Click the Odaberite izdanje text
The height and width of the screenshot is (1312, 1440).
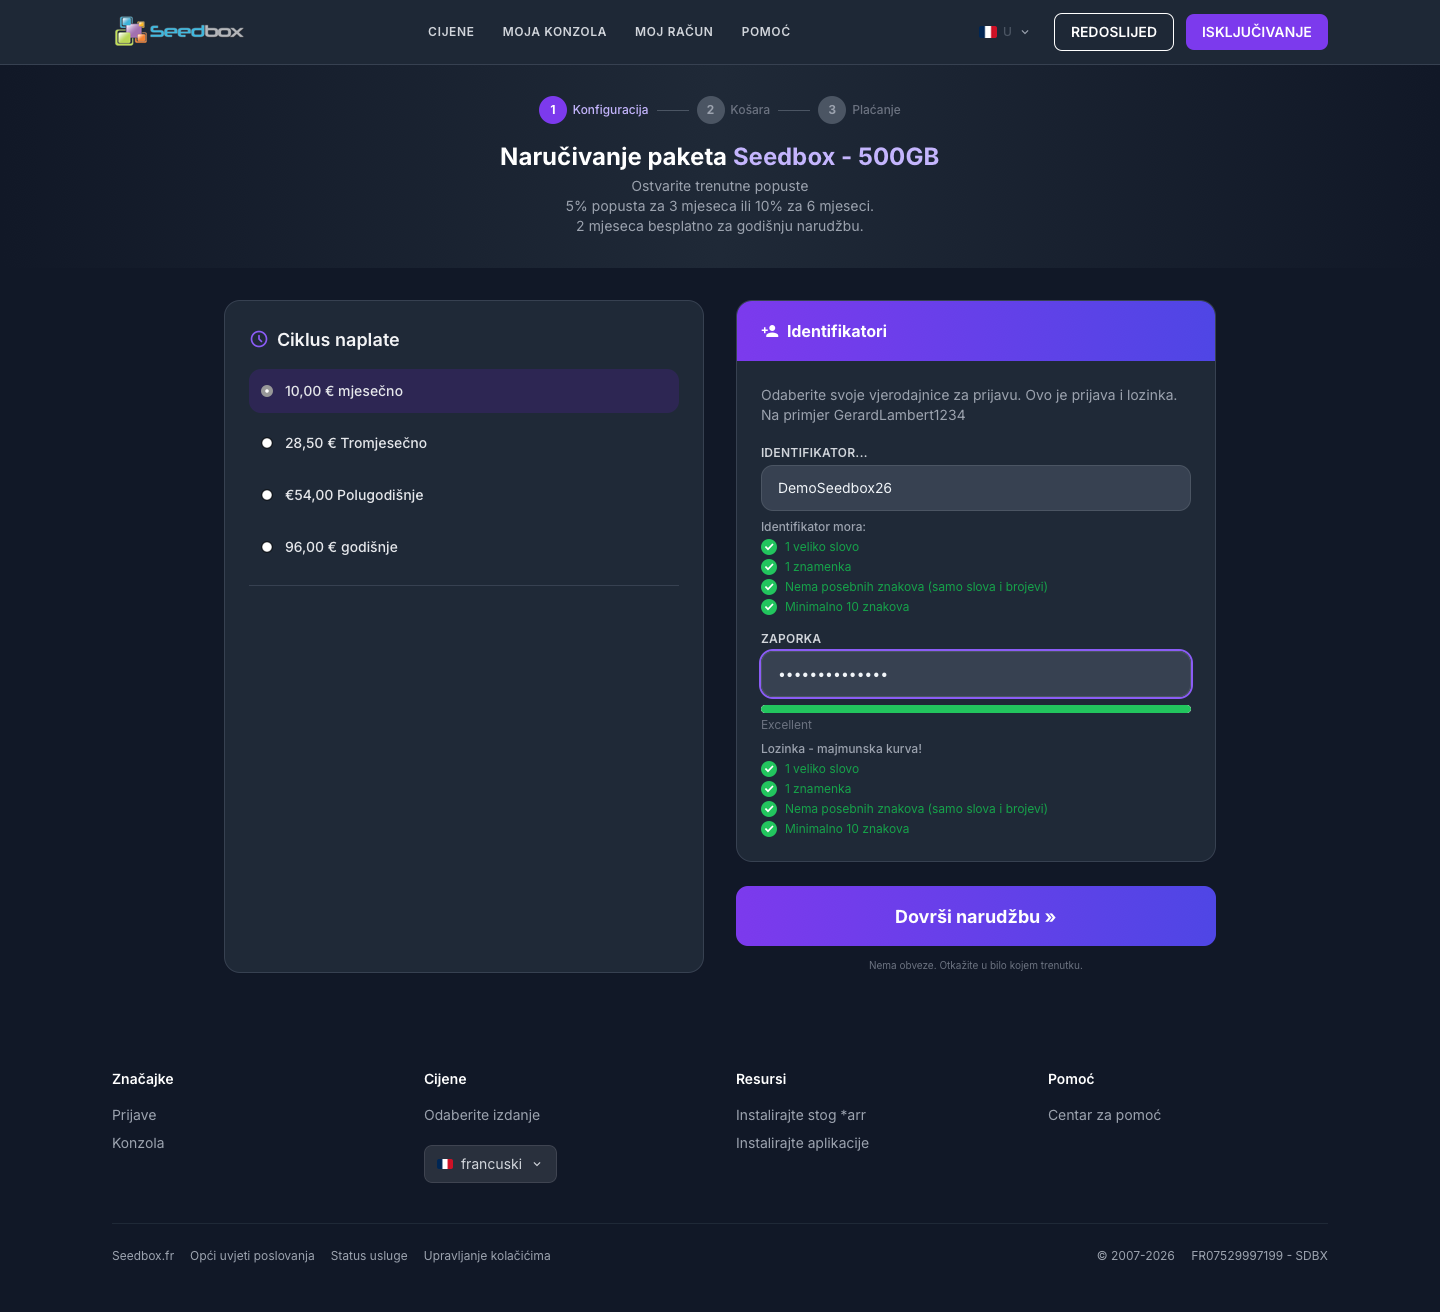482,1115
